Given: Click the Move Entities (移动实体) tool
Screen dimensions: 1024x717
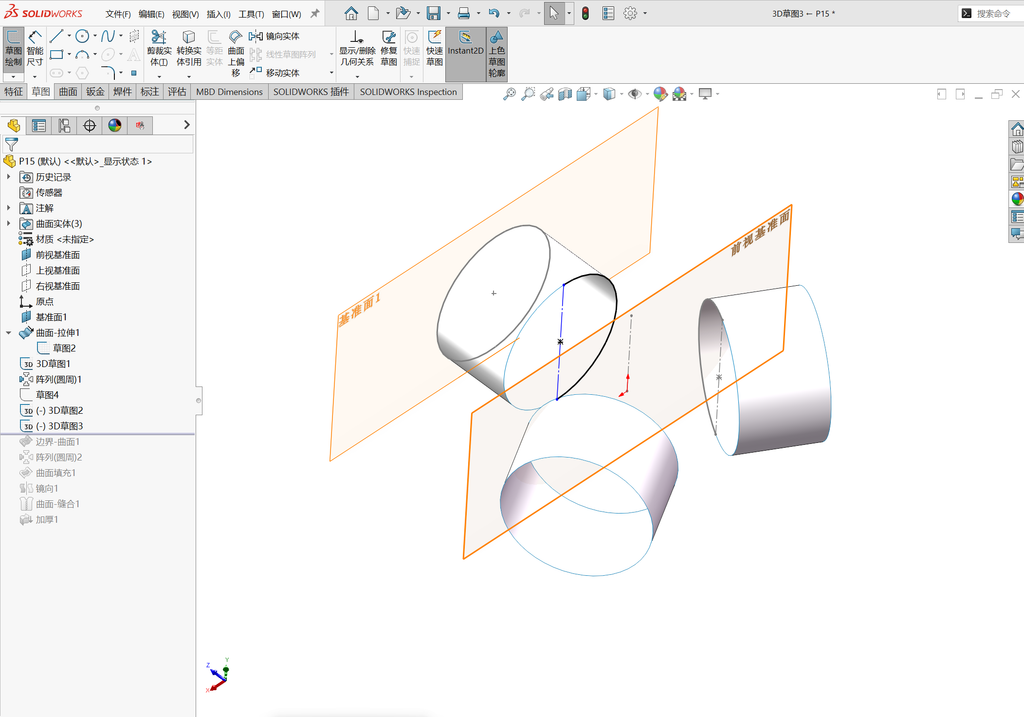Looking at the screenshot, I should (x=274, y=72).
